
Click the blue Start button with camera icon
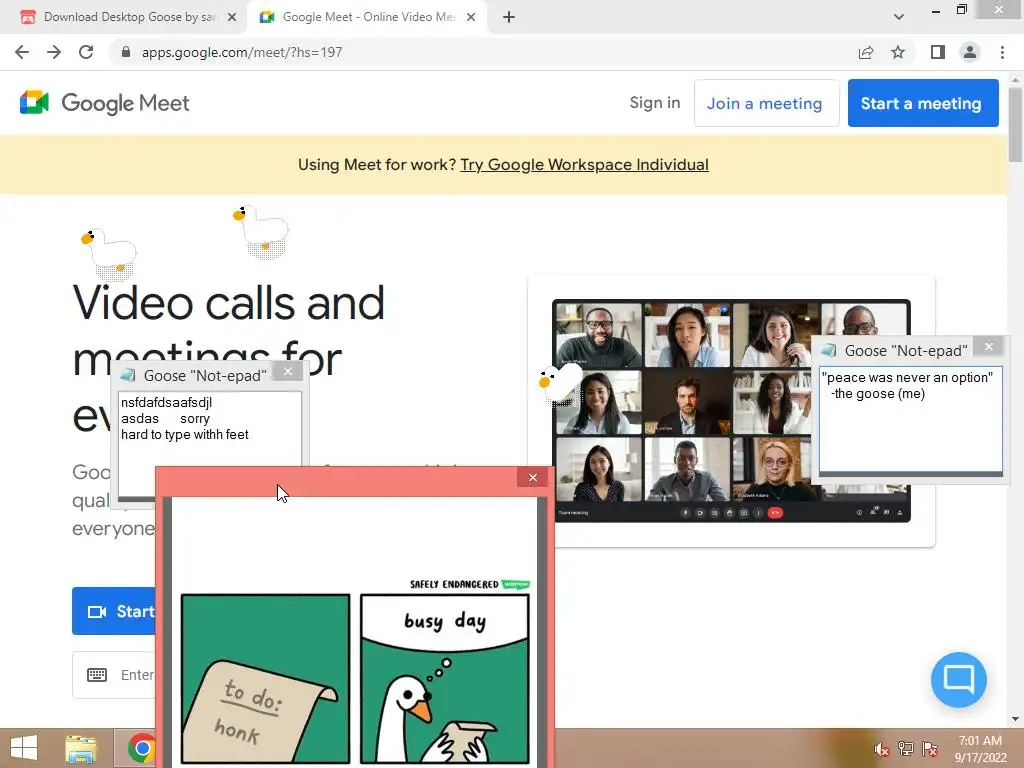pos(114,611)
